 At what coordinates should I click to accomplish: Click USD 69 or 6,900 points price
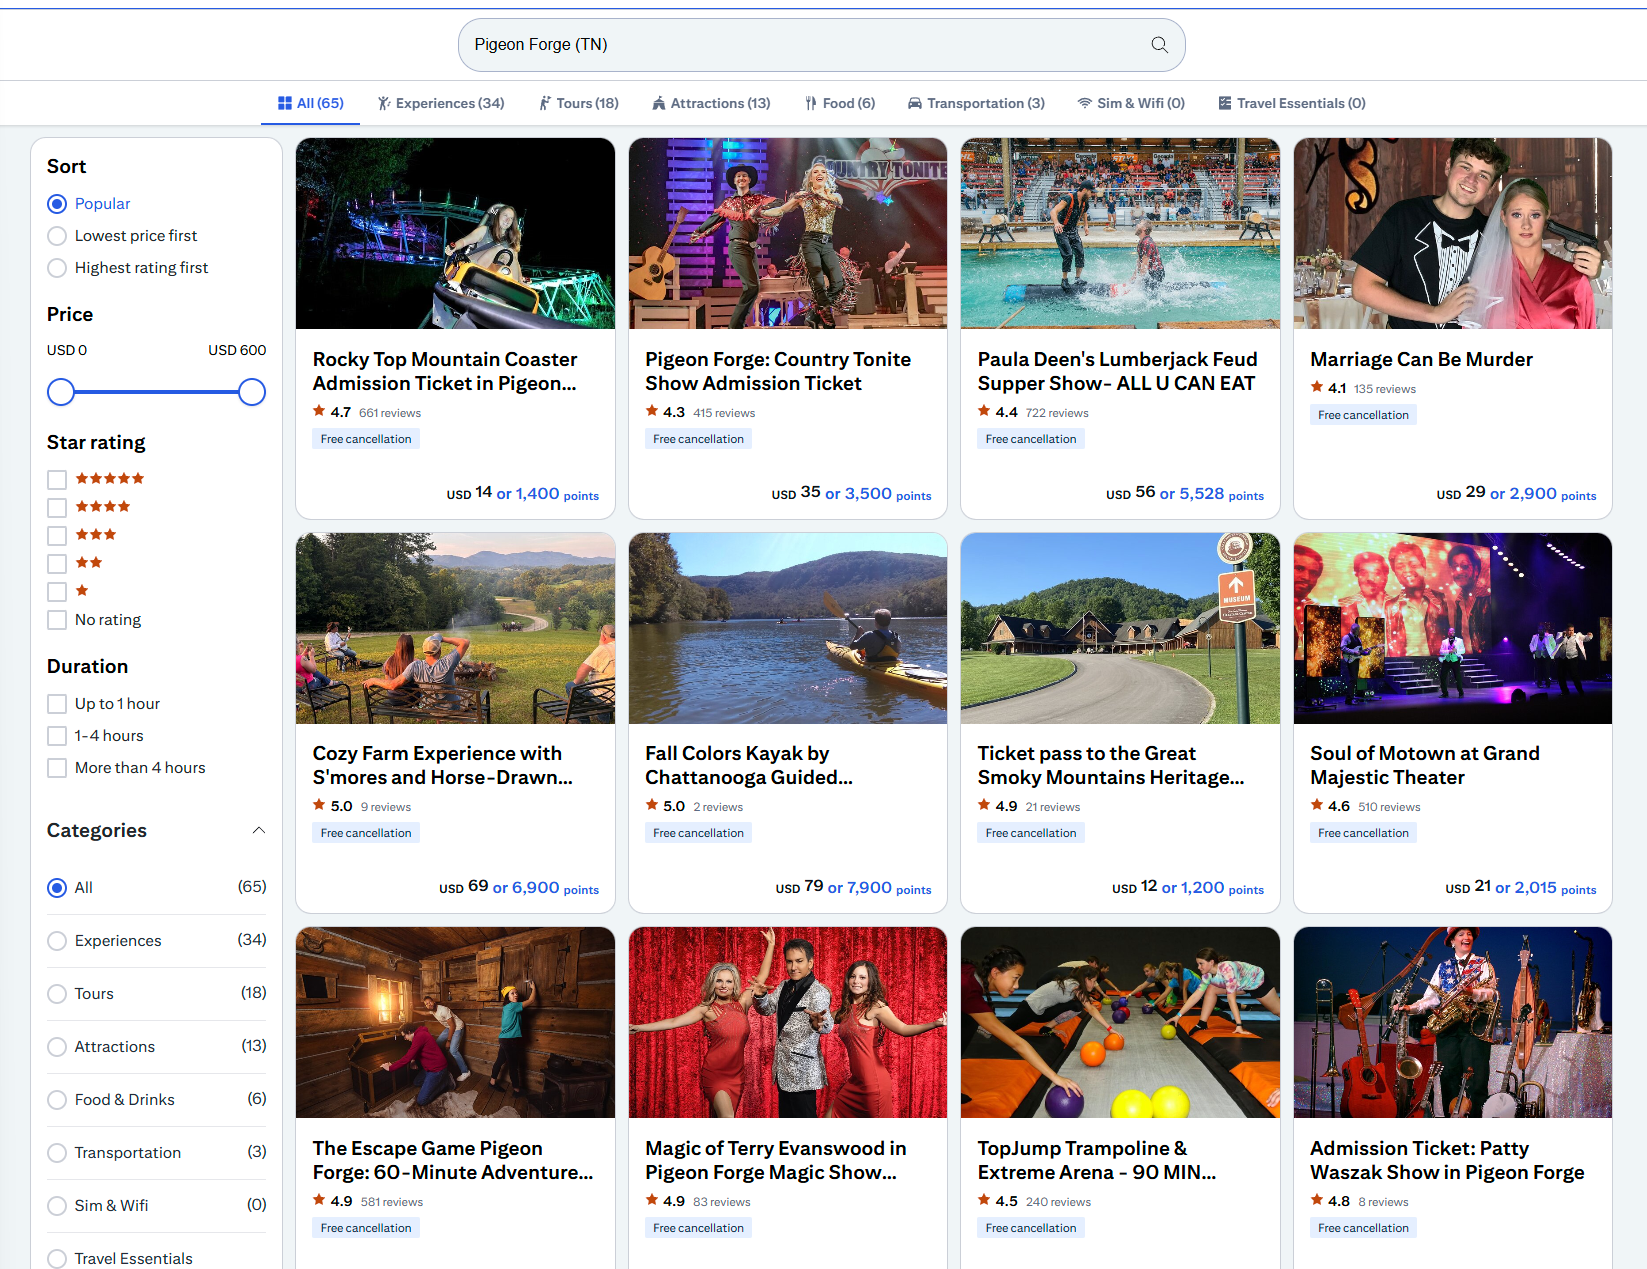(519, 888)
